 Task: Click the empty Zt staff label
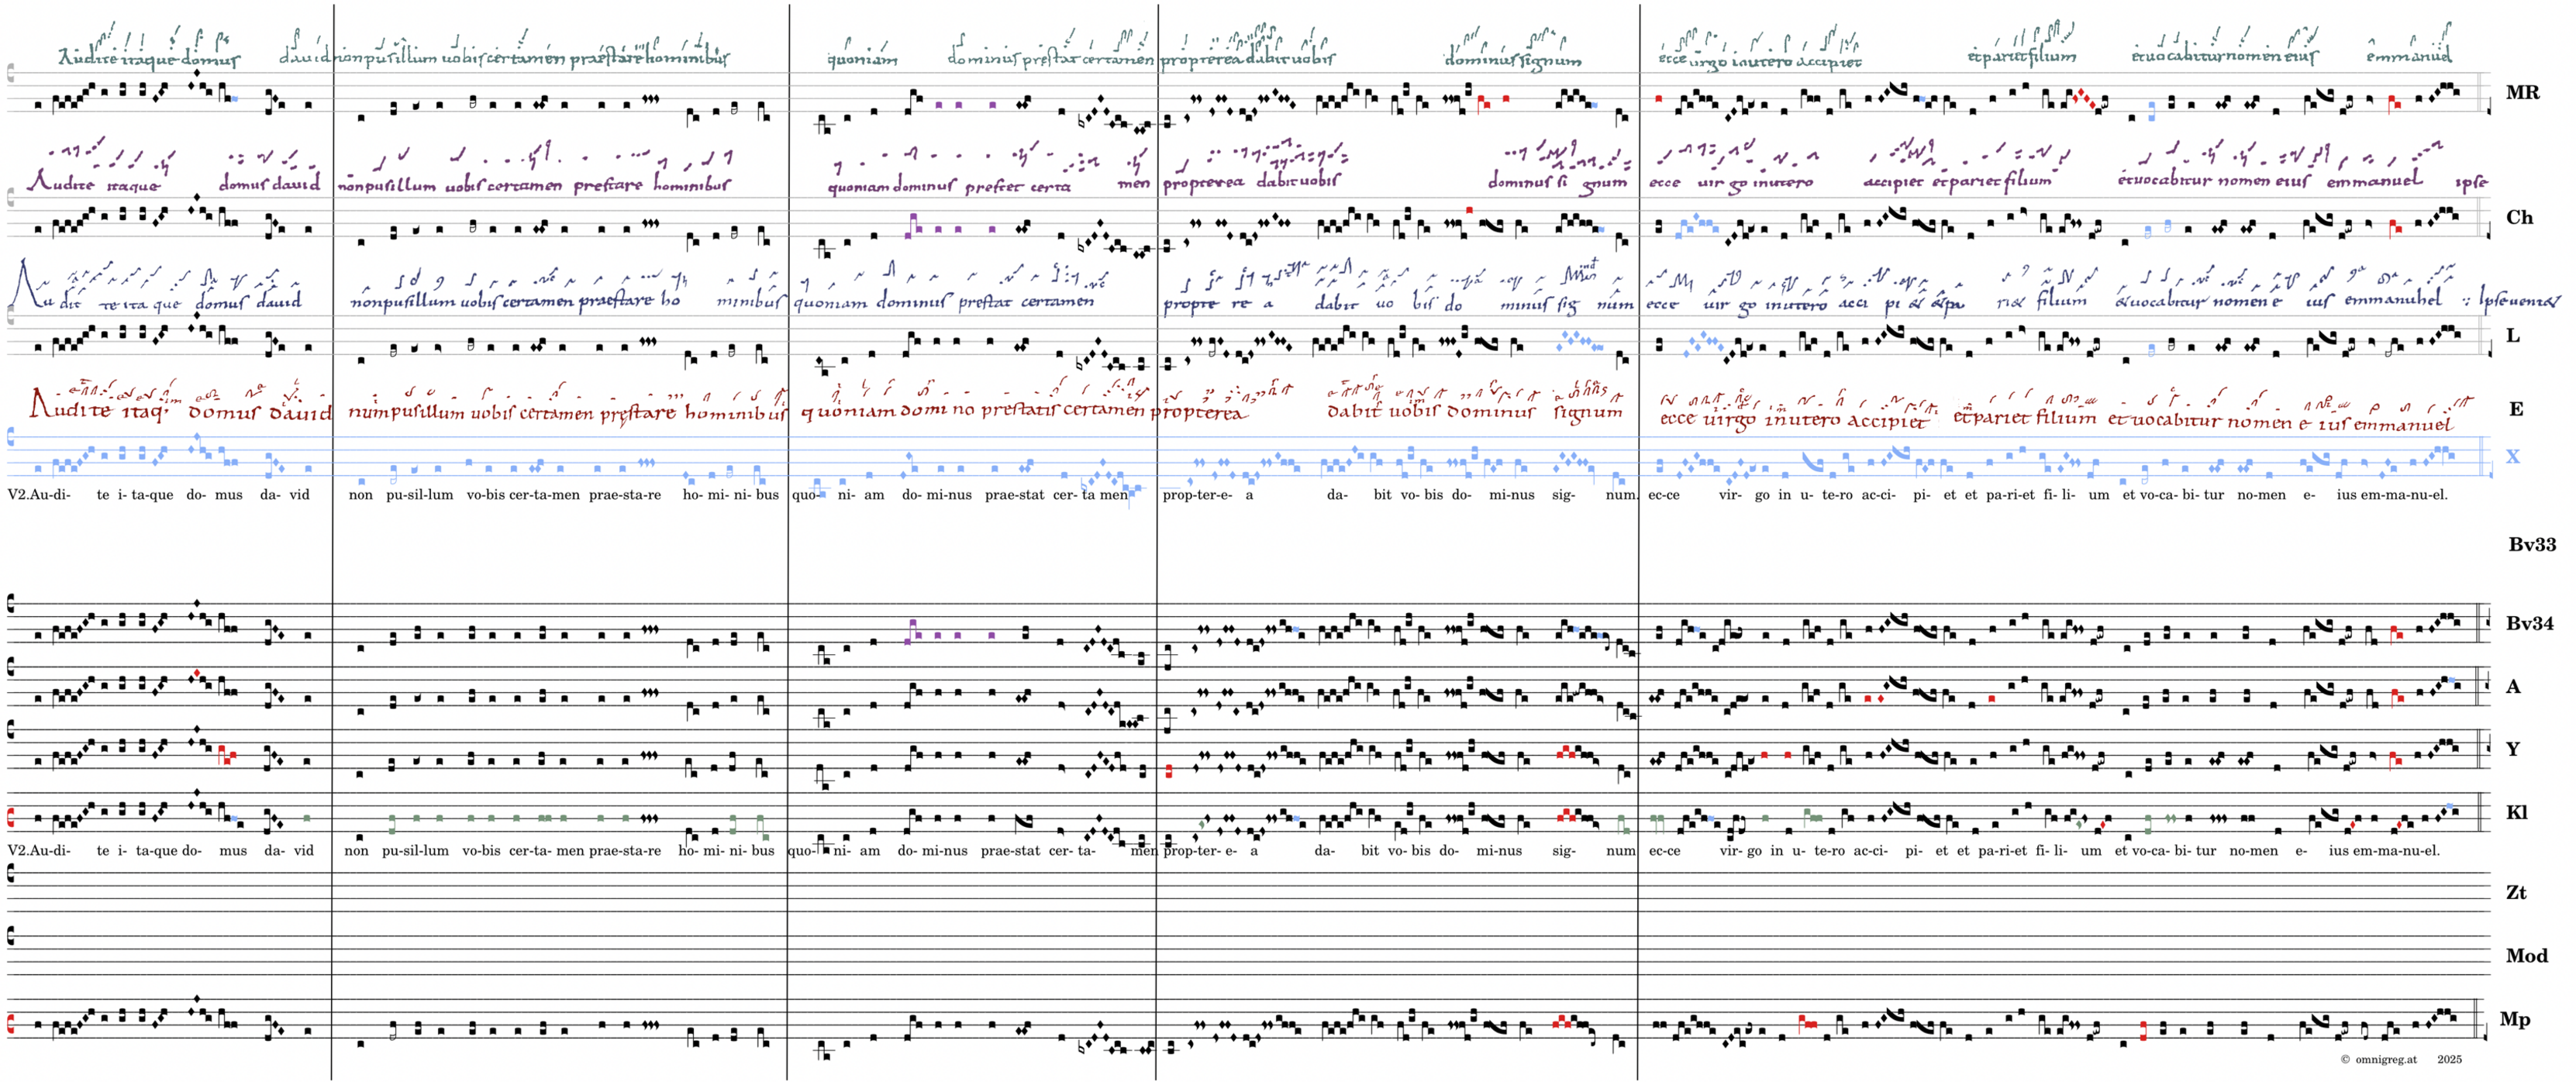[2516, 892]
